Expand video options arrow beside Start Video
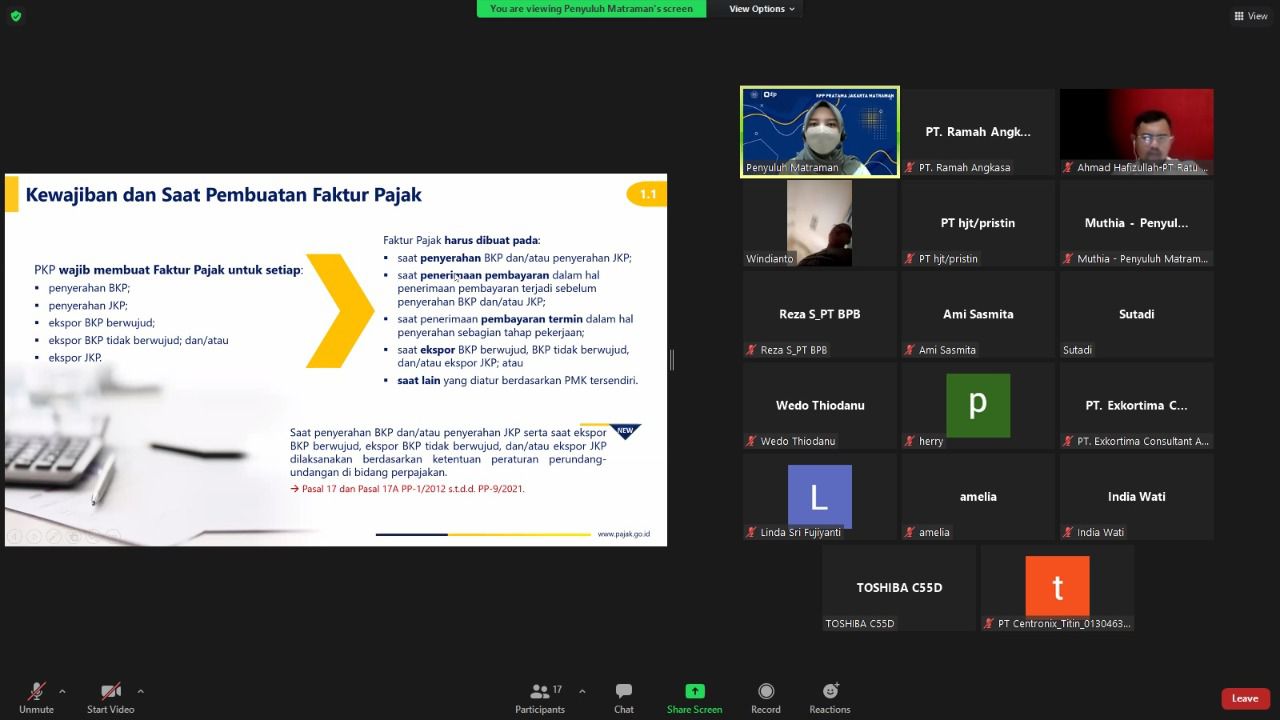The image size is (1280, 720). pos(140,691)
